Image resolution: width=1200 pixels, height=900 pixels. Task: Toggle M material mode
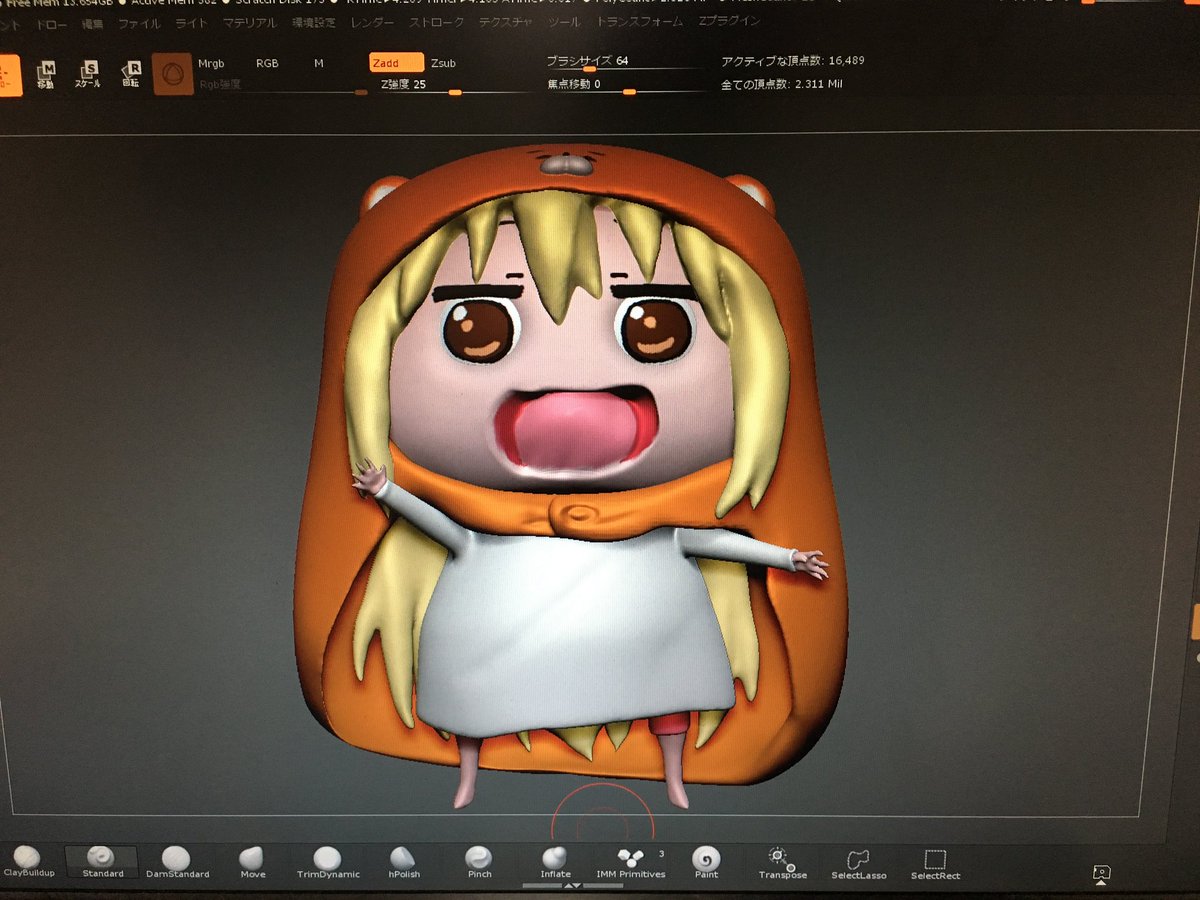tap(319, 63)
